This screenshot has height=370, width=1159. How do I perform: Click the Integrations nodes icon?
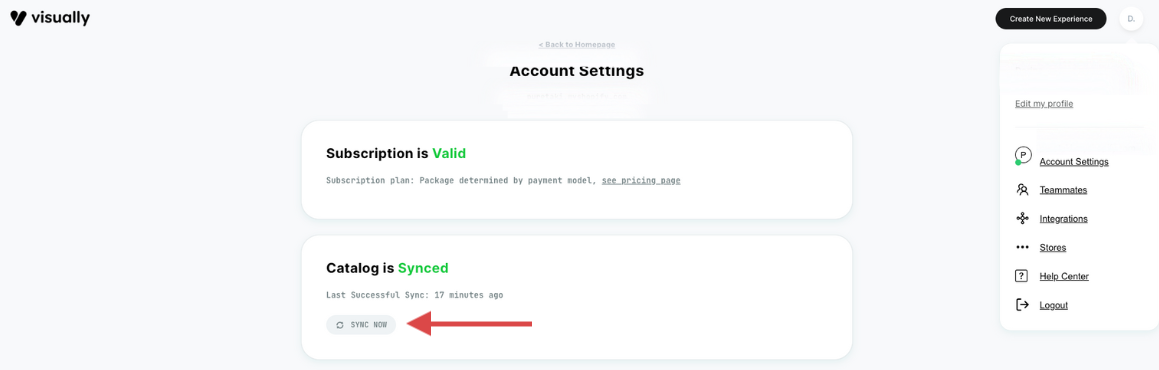click(1022, 219)
